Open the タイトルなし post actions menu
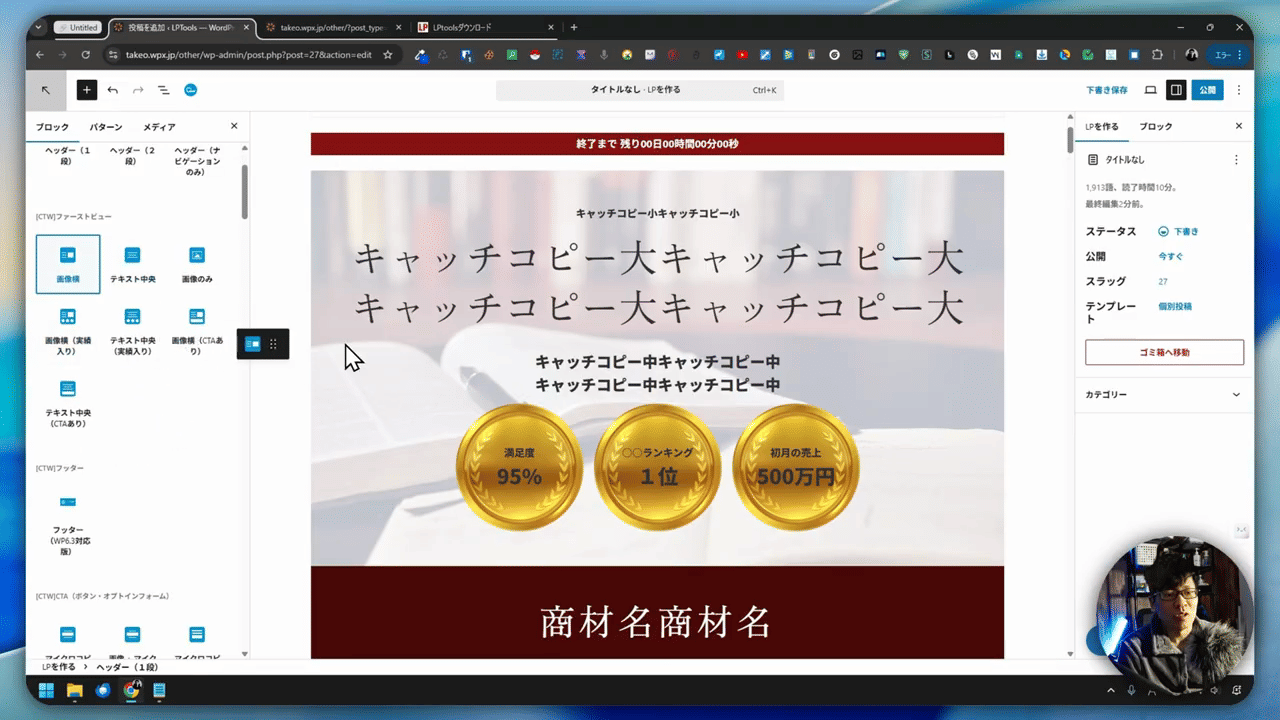Image resolution: width=1280 pixels, height=720 pixels. pos(1236,160)
